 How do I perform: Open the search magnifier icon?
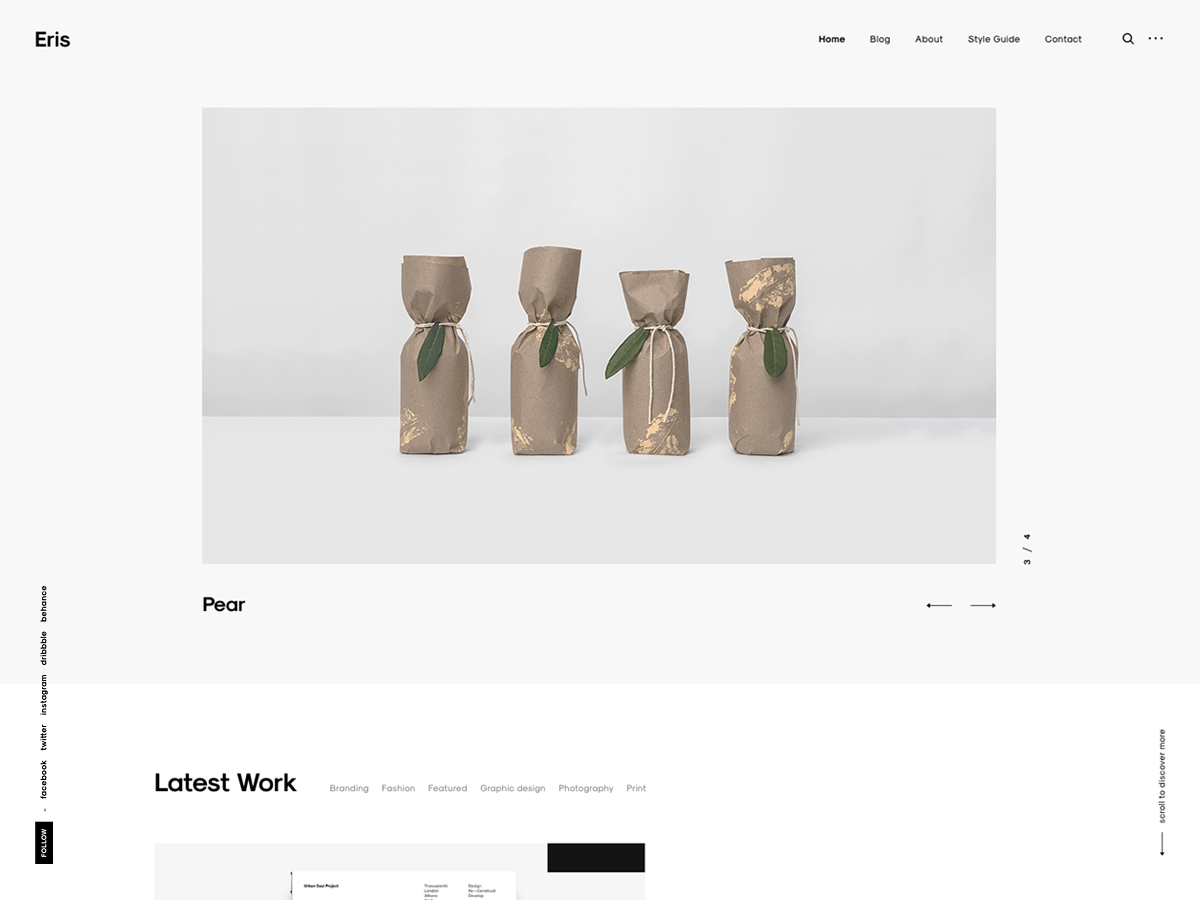[x=1128, y=39]
